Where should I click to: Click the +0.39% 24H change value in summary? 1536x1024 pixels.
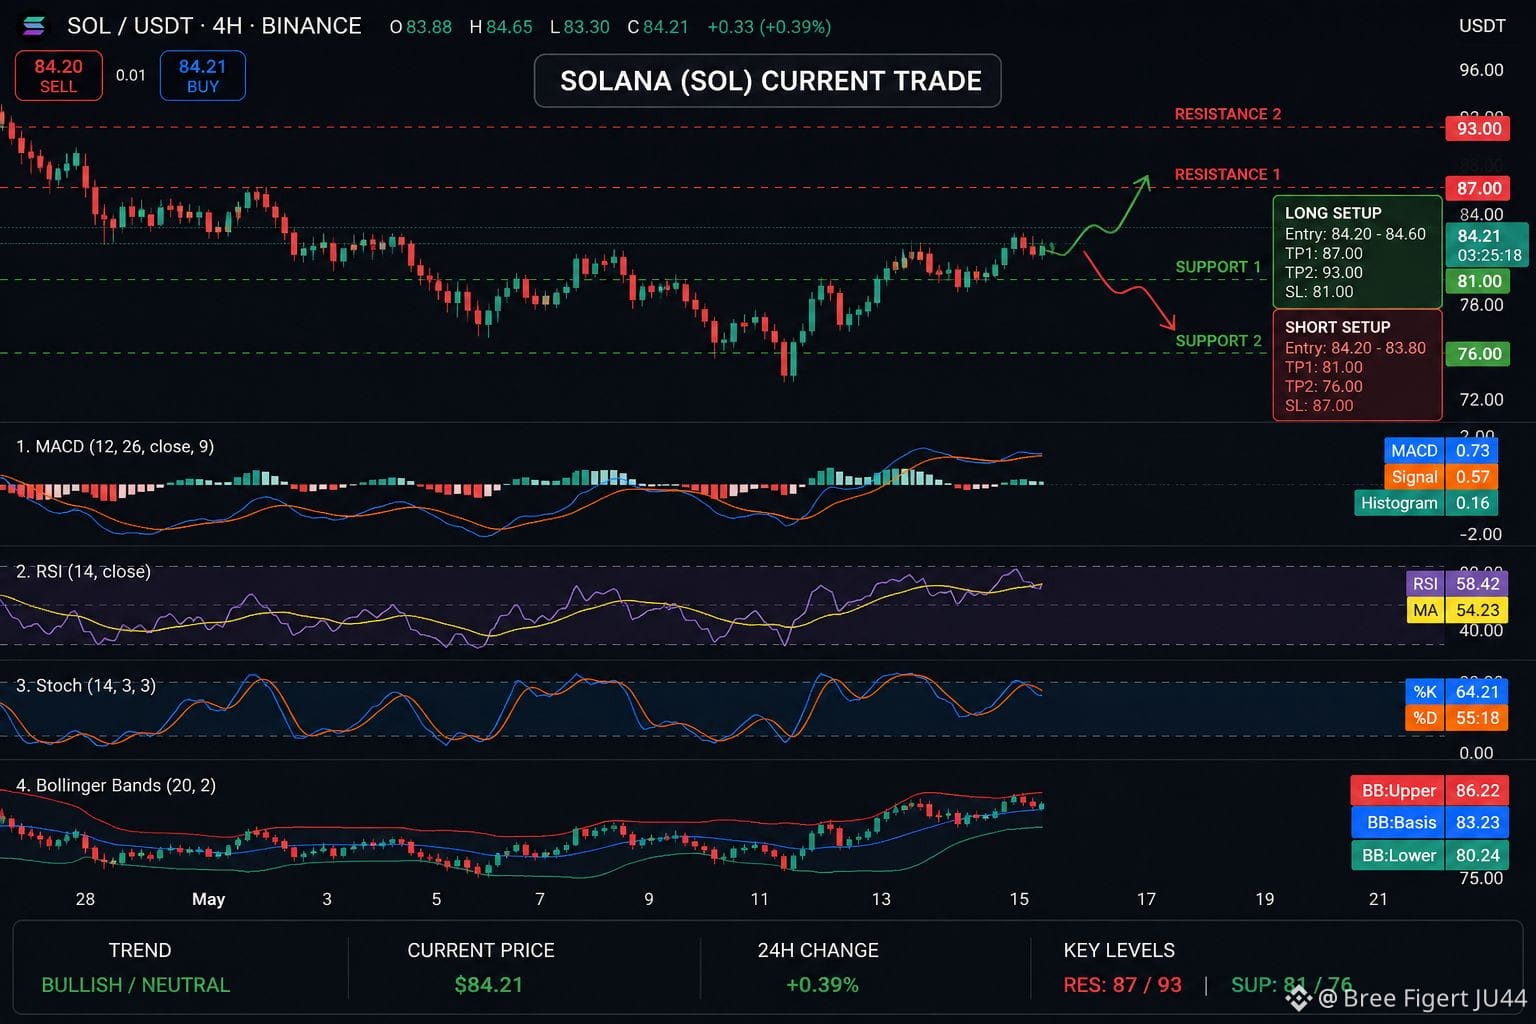822,985
